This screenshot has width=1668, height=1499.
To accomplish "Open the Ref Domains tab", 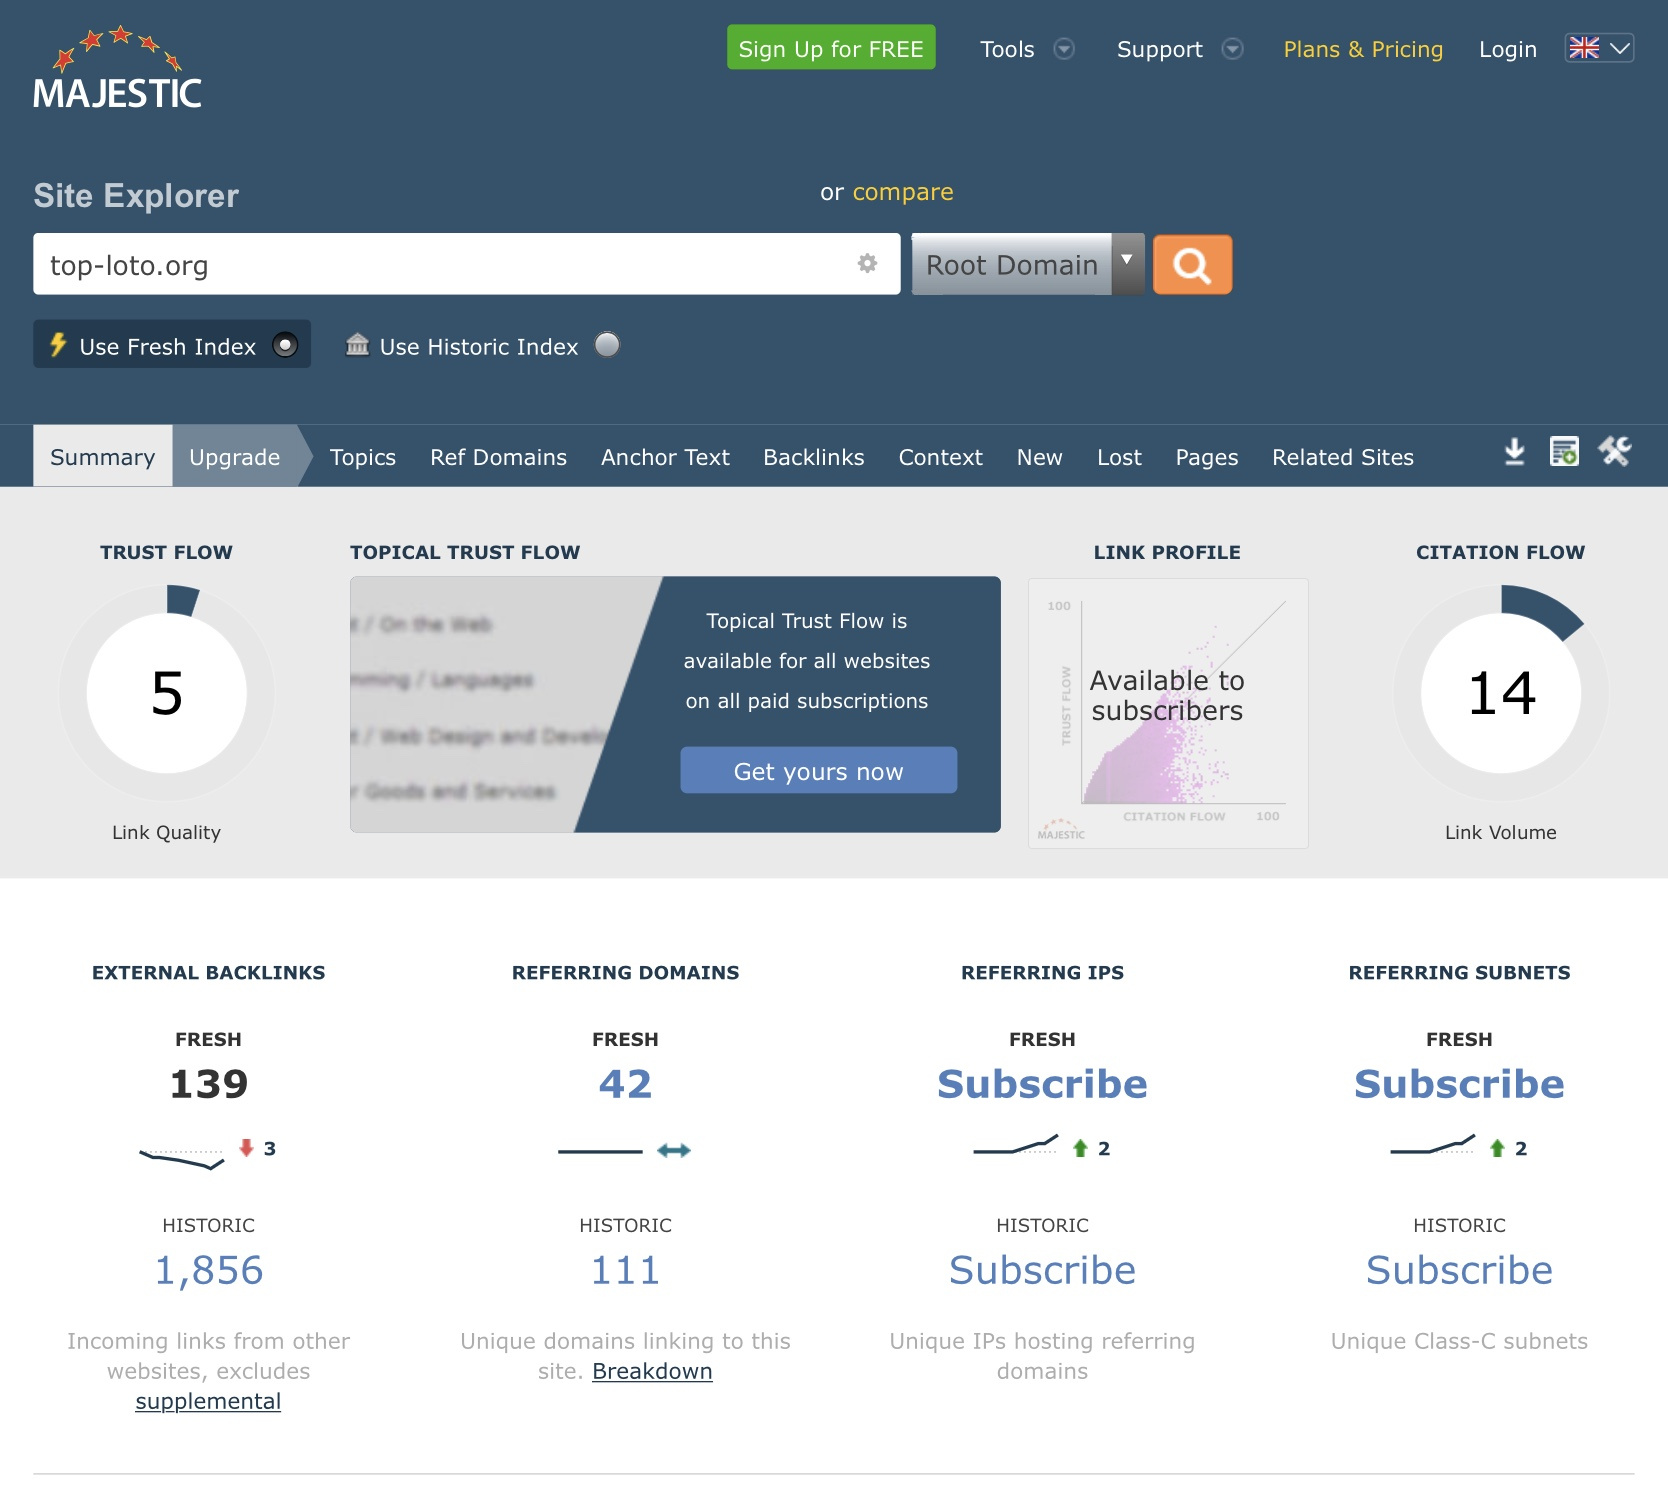I will (x=499, y=457).
